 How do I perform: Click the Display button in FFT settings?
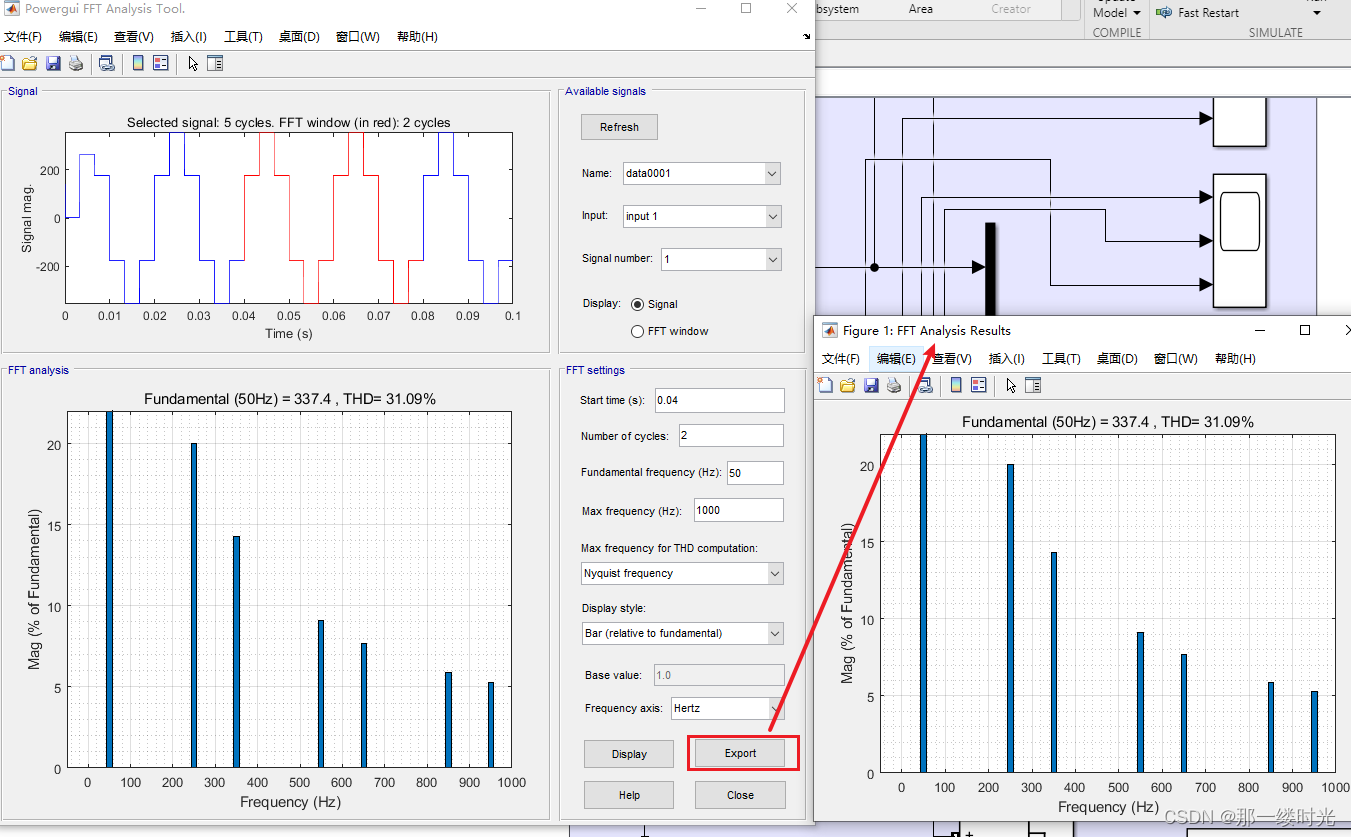629,754
